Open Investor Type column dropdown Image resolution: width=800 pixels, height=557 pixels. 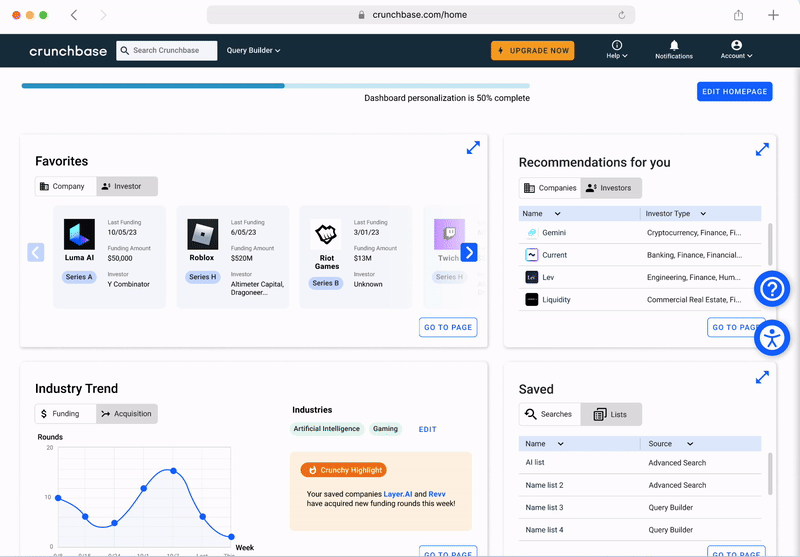pos(703,214)
